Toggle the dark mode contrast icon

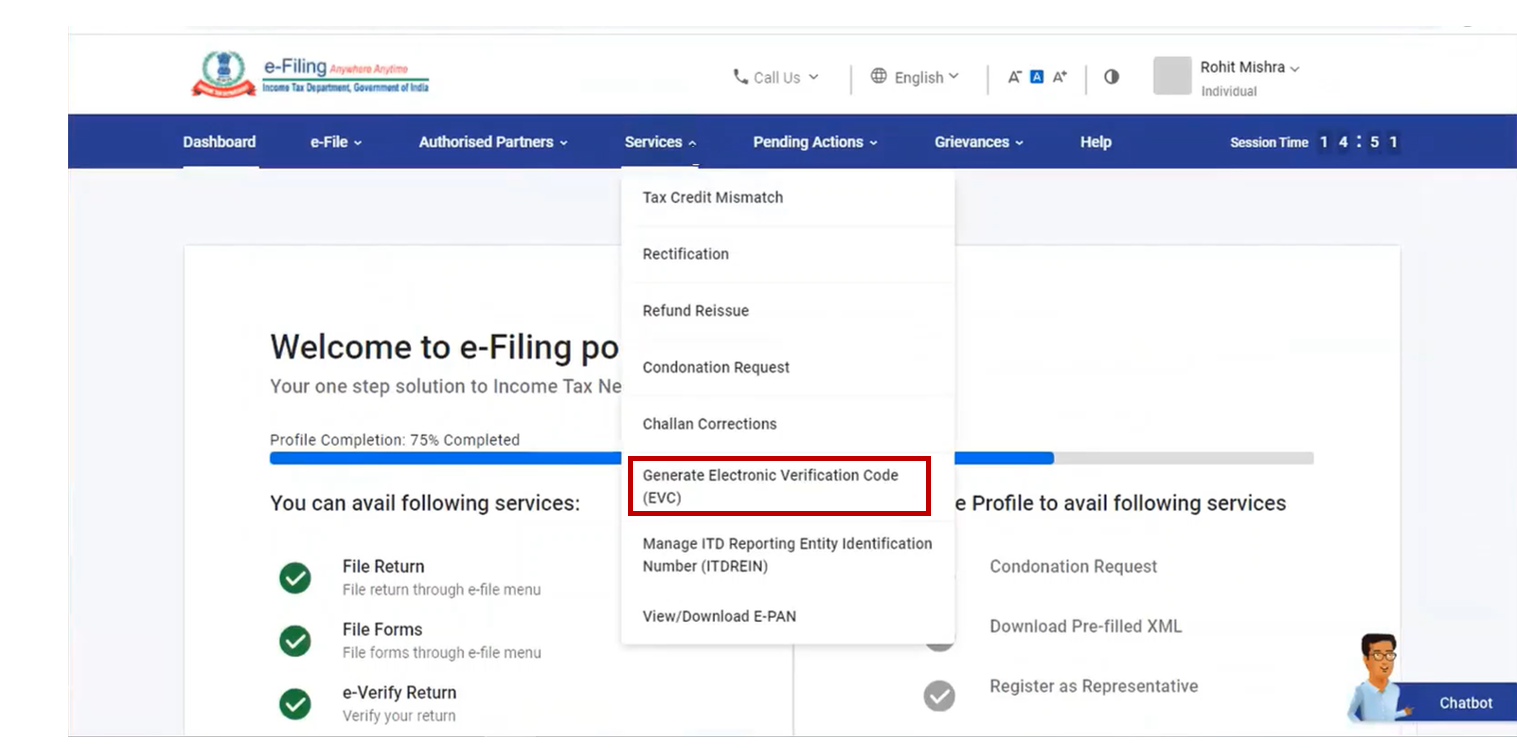click(x=1110, y=77)
